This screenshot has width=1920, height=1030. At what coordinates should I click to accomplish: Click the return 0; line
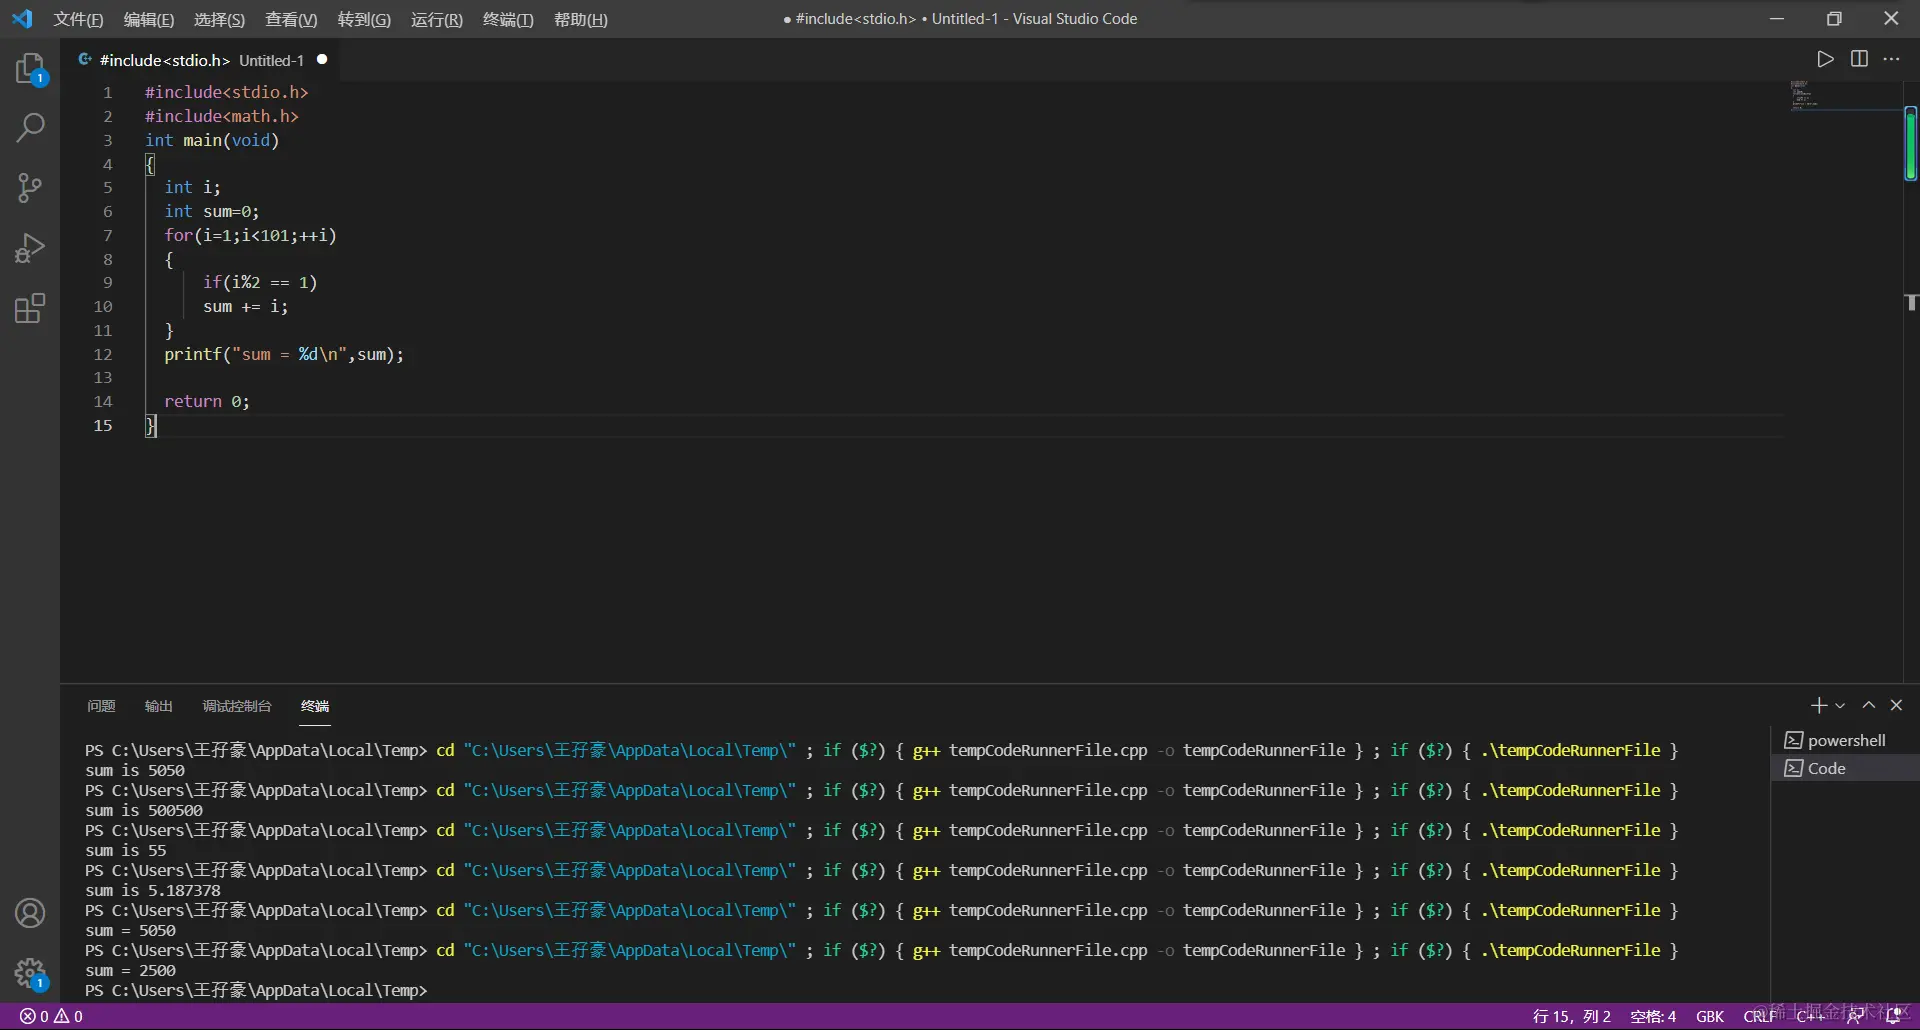click(207, 402)
